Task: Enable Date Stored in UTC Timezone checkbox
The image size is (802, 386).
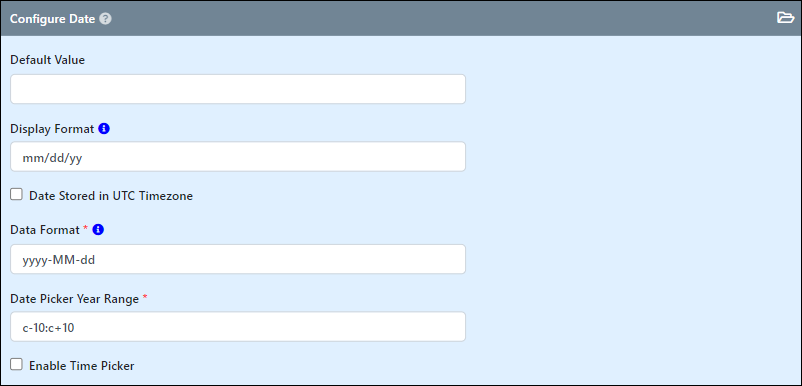Action: pyautogui.click(x=17, y=194)
